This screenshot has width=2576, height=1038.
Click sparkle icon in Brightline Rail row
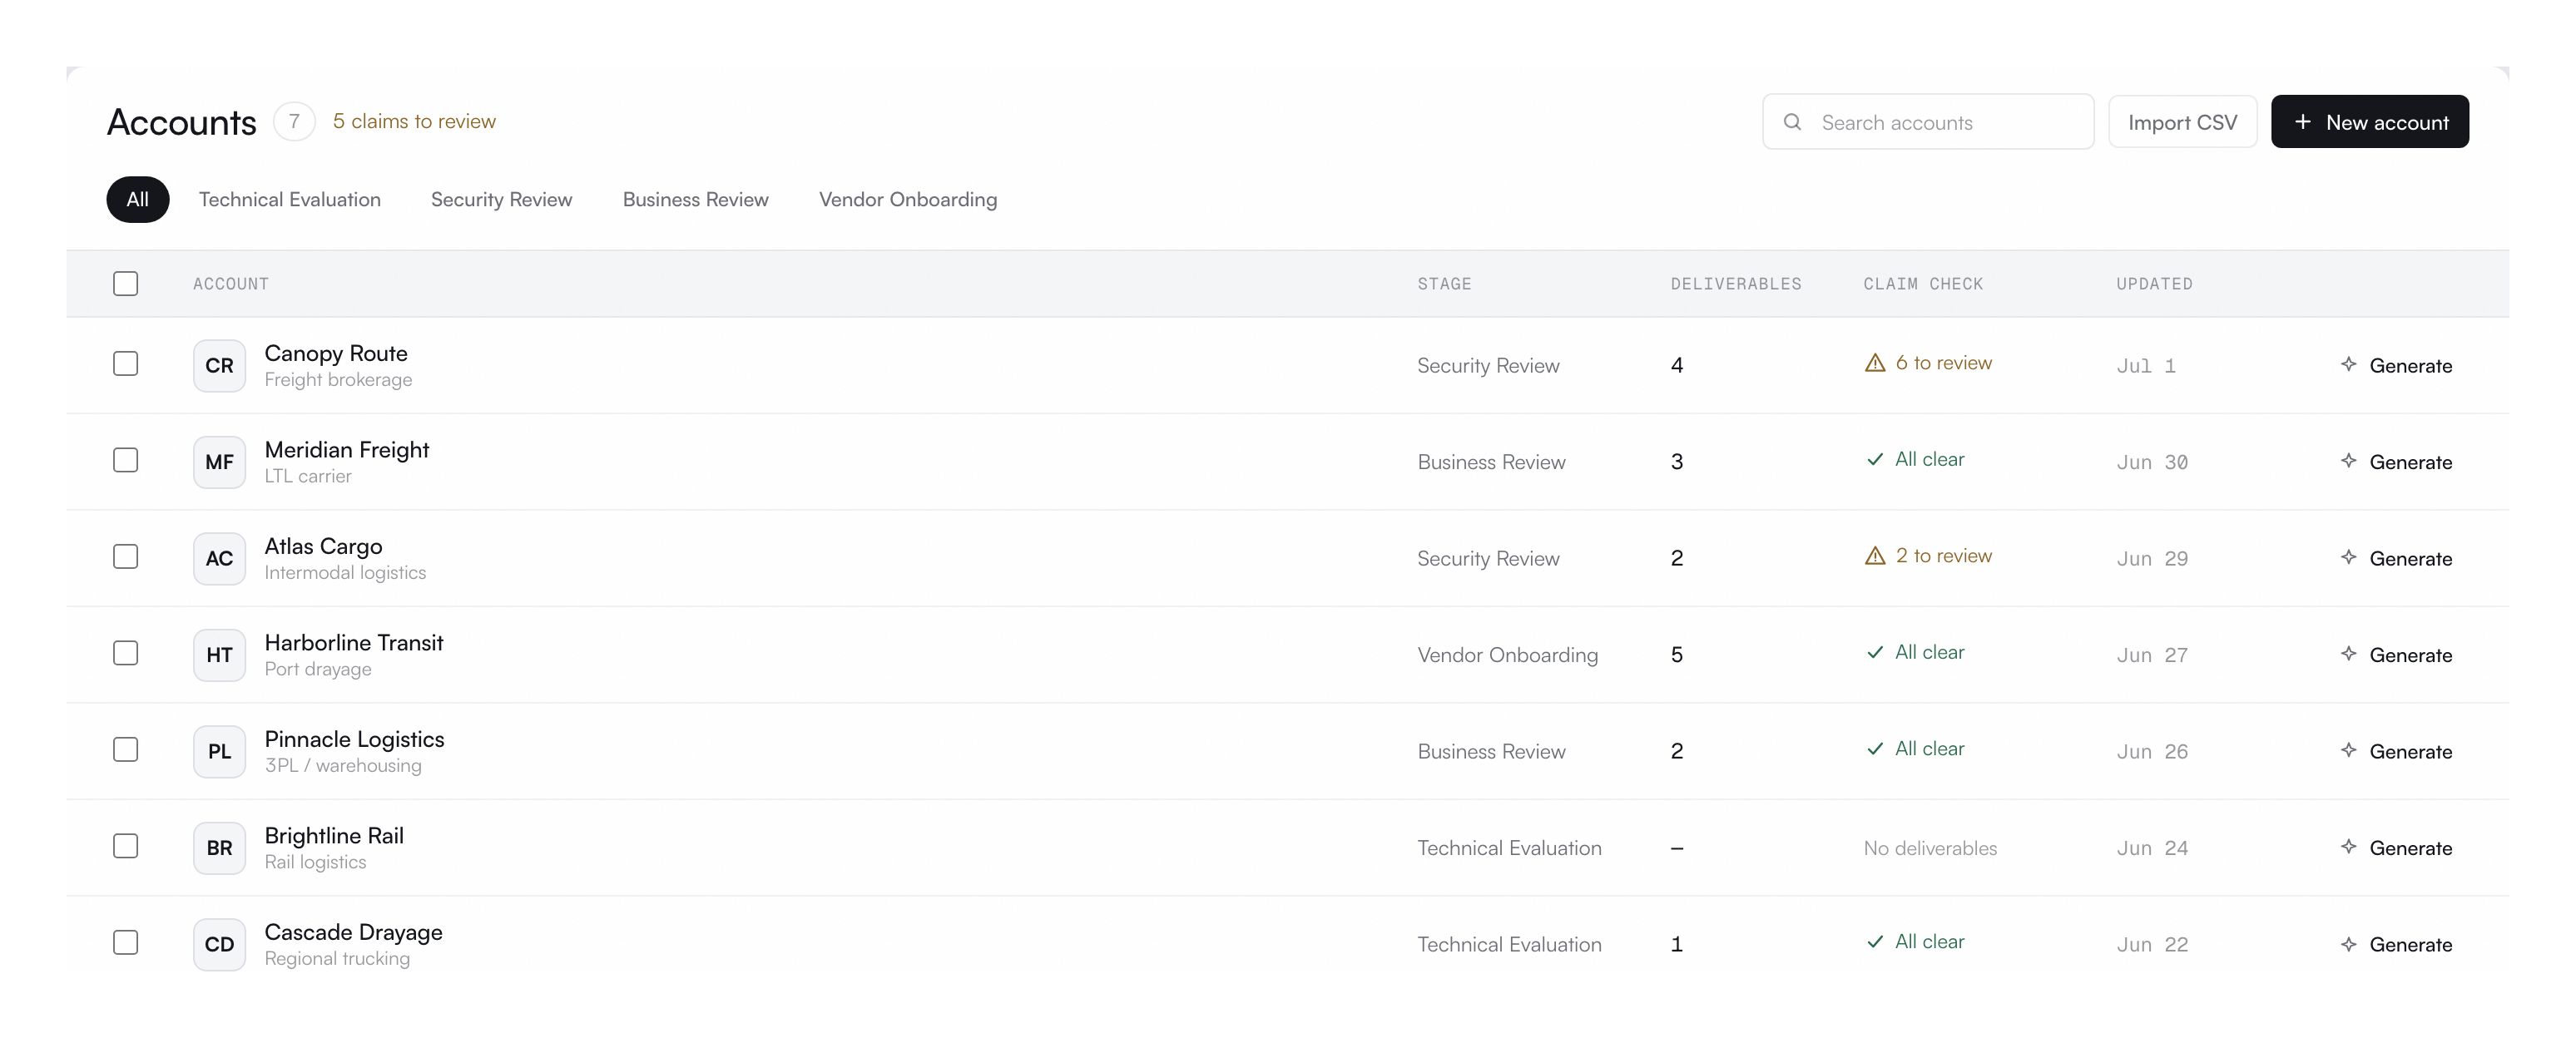2348,847
